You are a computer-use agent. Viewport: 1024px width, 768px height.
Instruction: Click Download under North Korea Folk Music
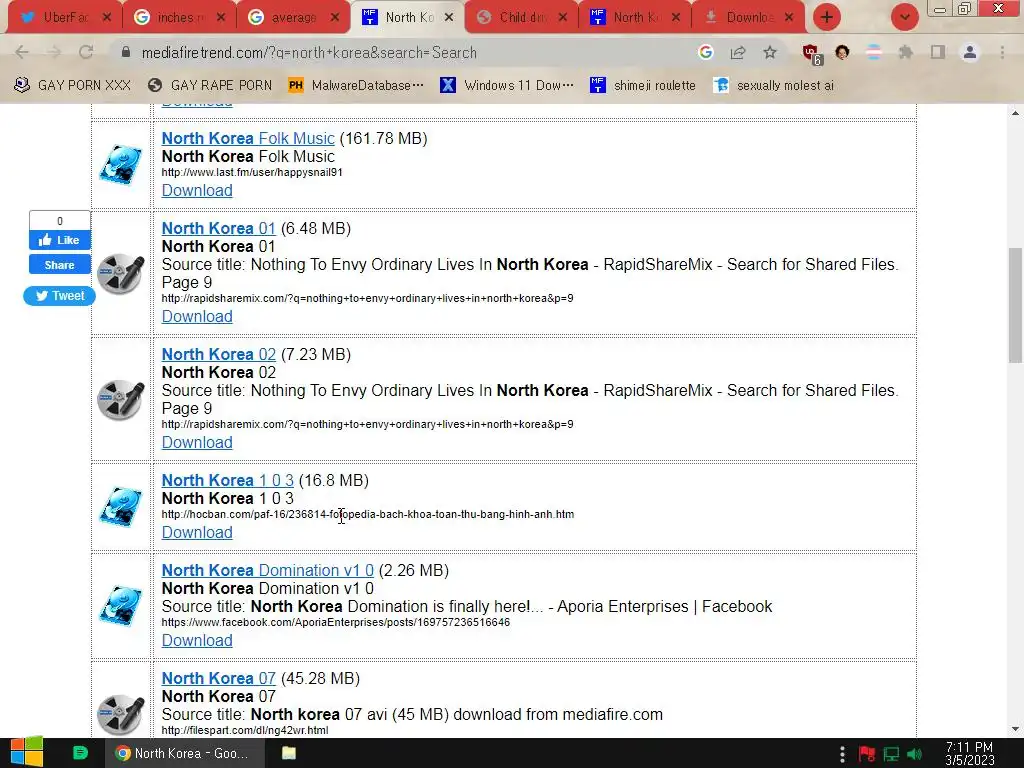[x=197, y=190]
